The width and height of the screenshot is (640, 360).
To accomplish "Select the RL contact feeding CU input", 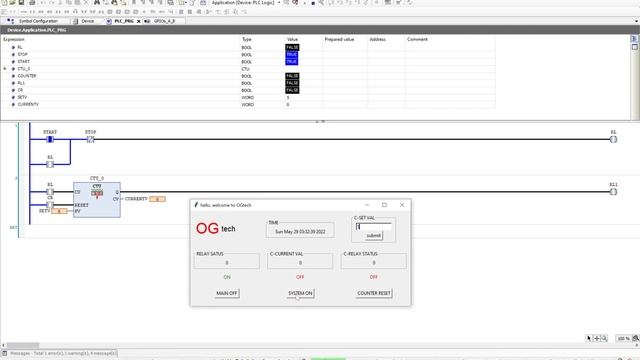I will (50, 191).
